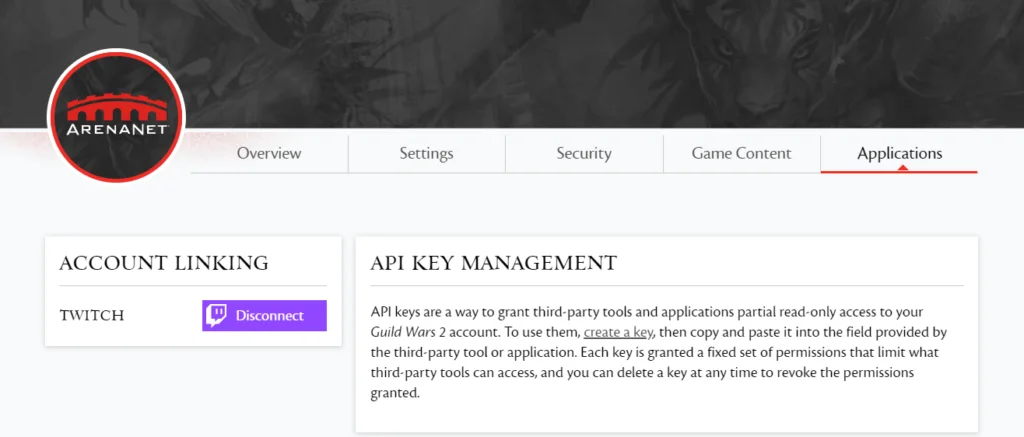Click the 'Guild Wars 2' italic text

pyautogui.click(x=408, y=332)
